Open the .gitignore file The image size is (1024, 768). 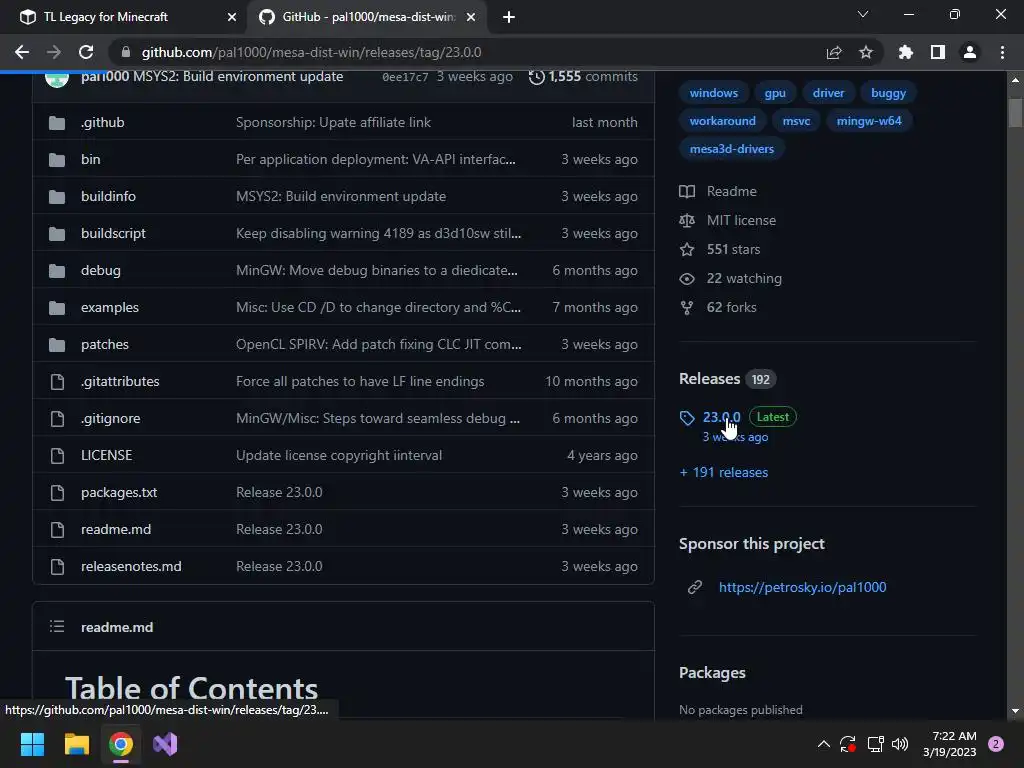click(110, 419)
